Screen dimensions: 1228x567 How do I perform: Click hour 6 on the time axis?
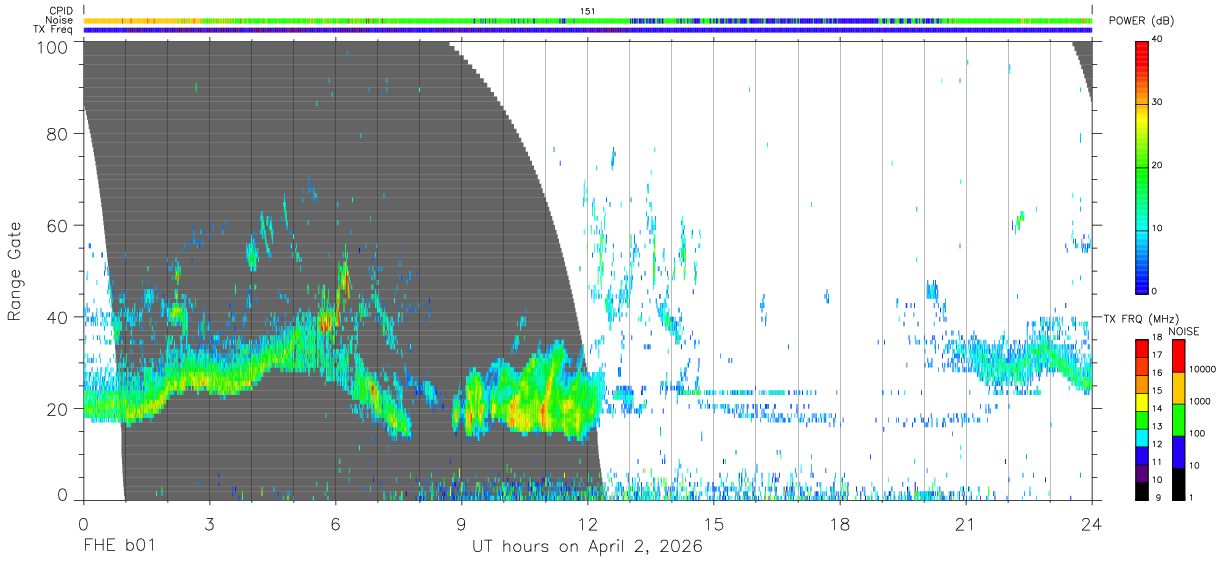point(335,525)
